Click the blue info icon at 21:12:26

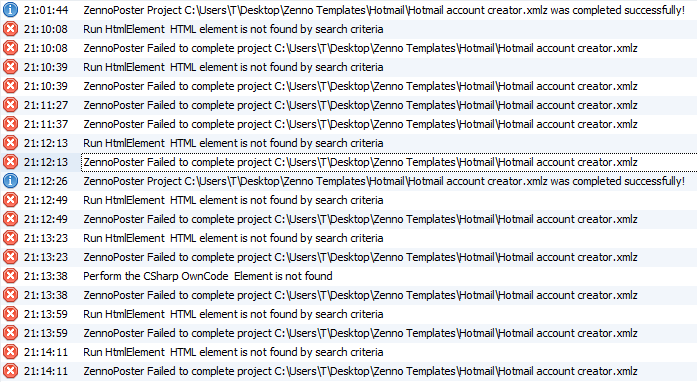tap(10, 181)
